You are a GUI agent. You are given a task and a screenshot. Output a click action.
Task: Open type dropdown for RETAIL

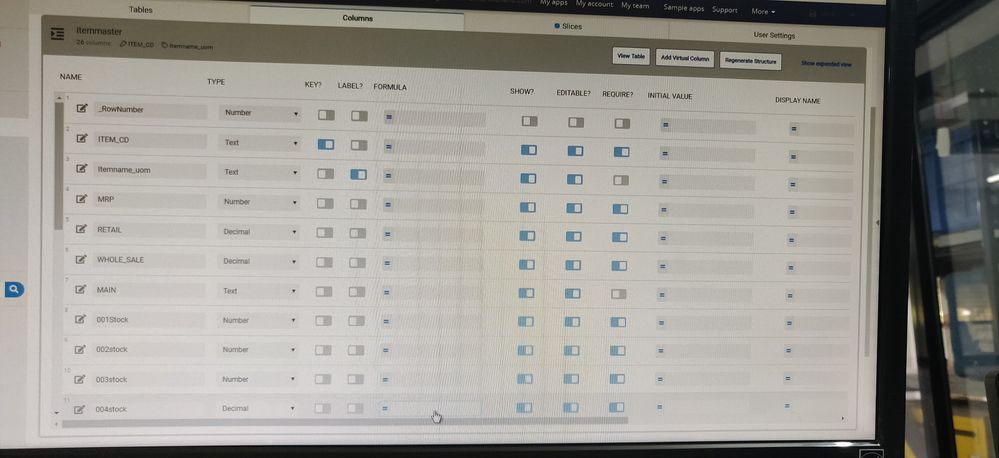coord(259,233)
